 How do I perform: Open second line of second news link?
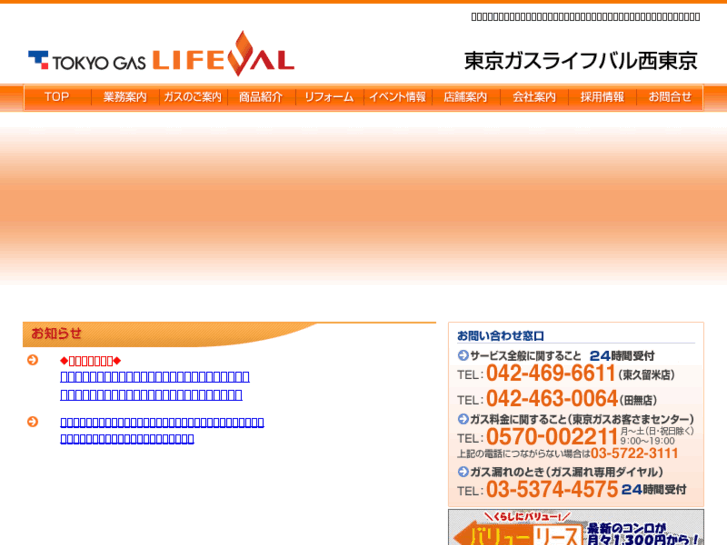coord(127,438)
